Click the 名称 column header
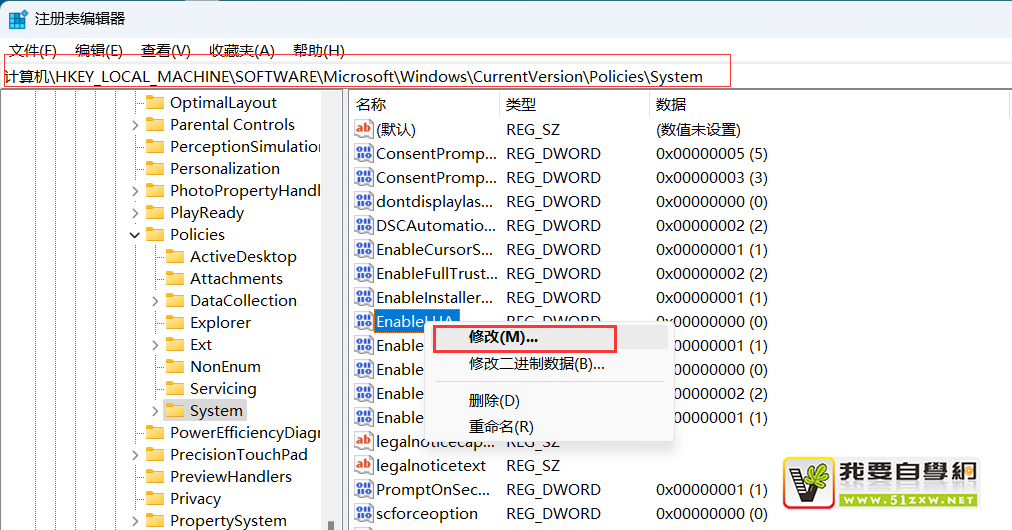 (x=371, y=104)
